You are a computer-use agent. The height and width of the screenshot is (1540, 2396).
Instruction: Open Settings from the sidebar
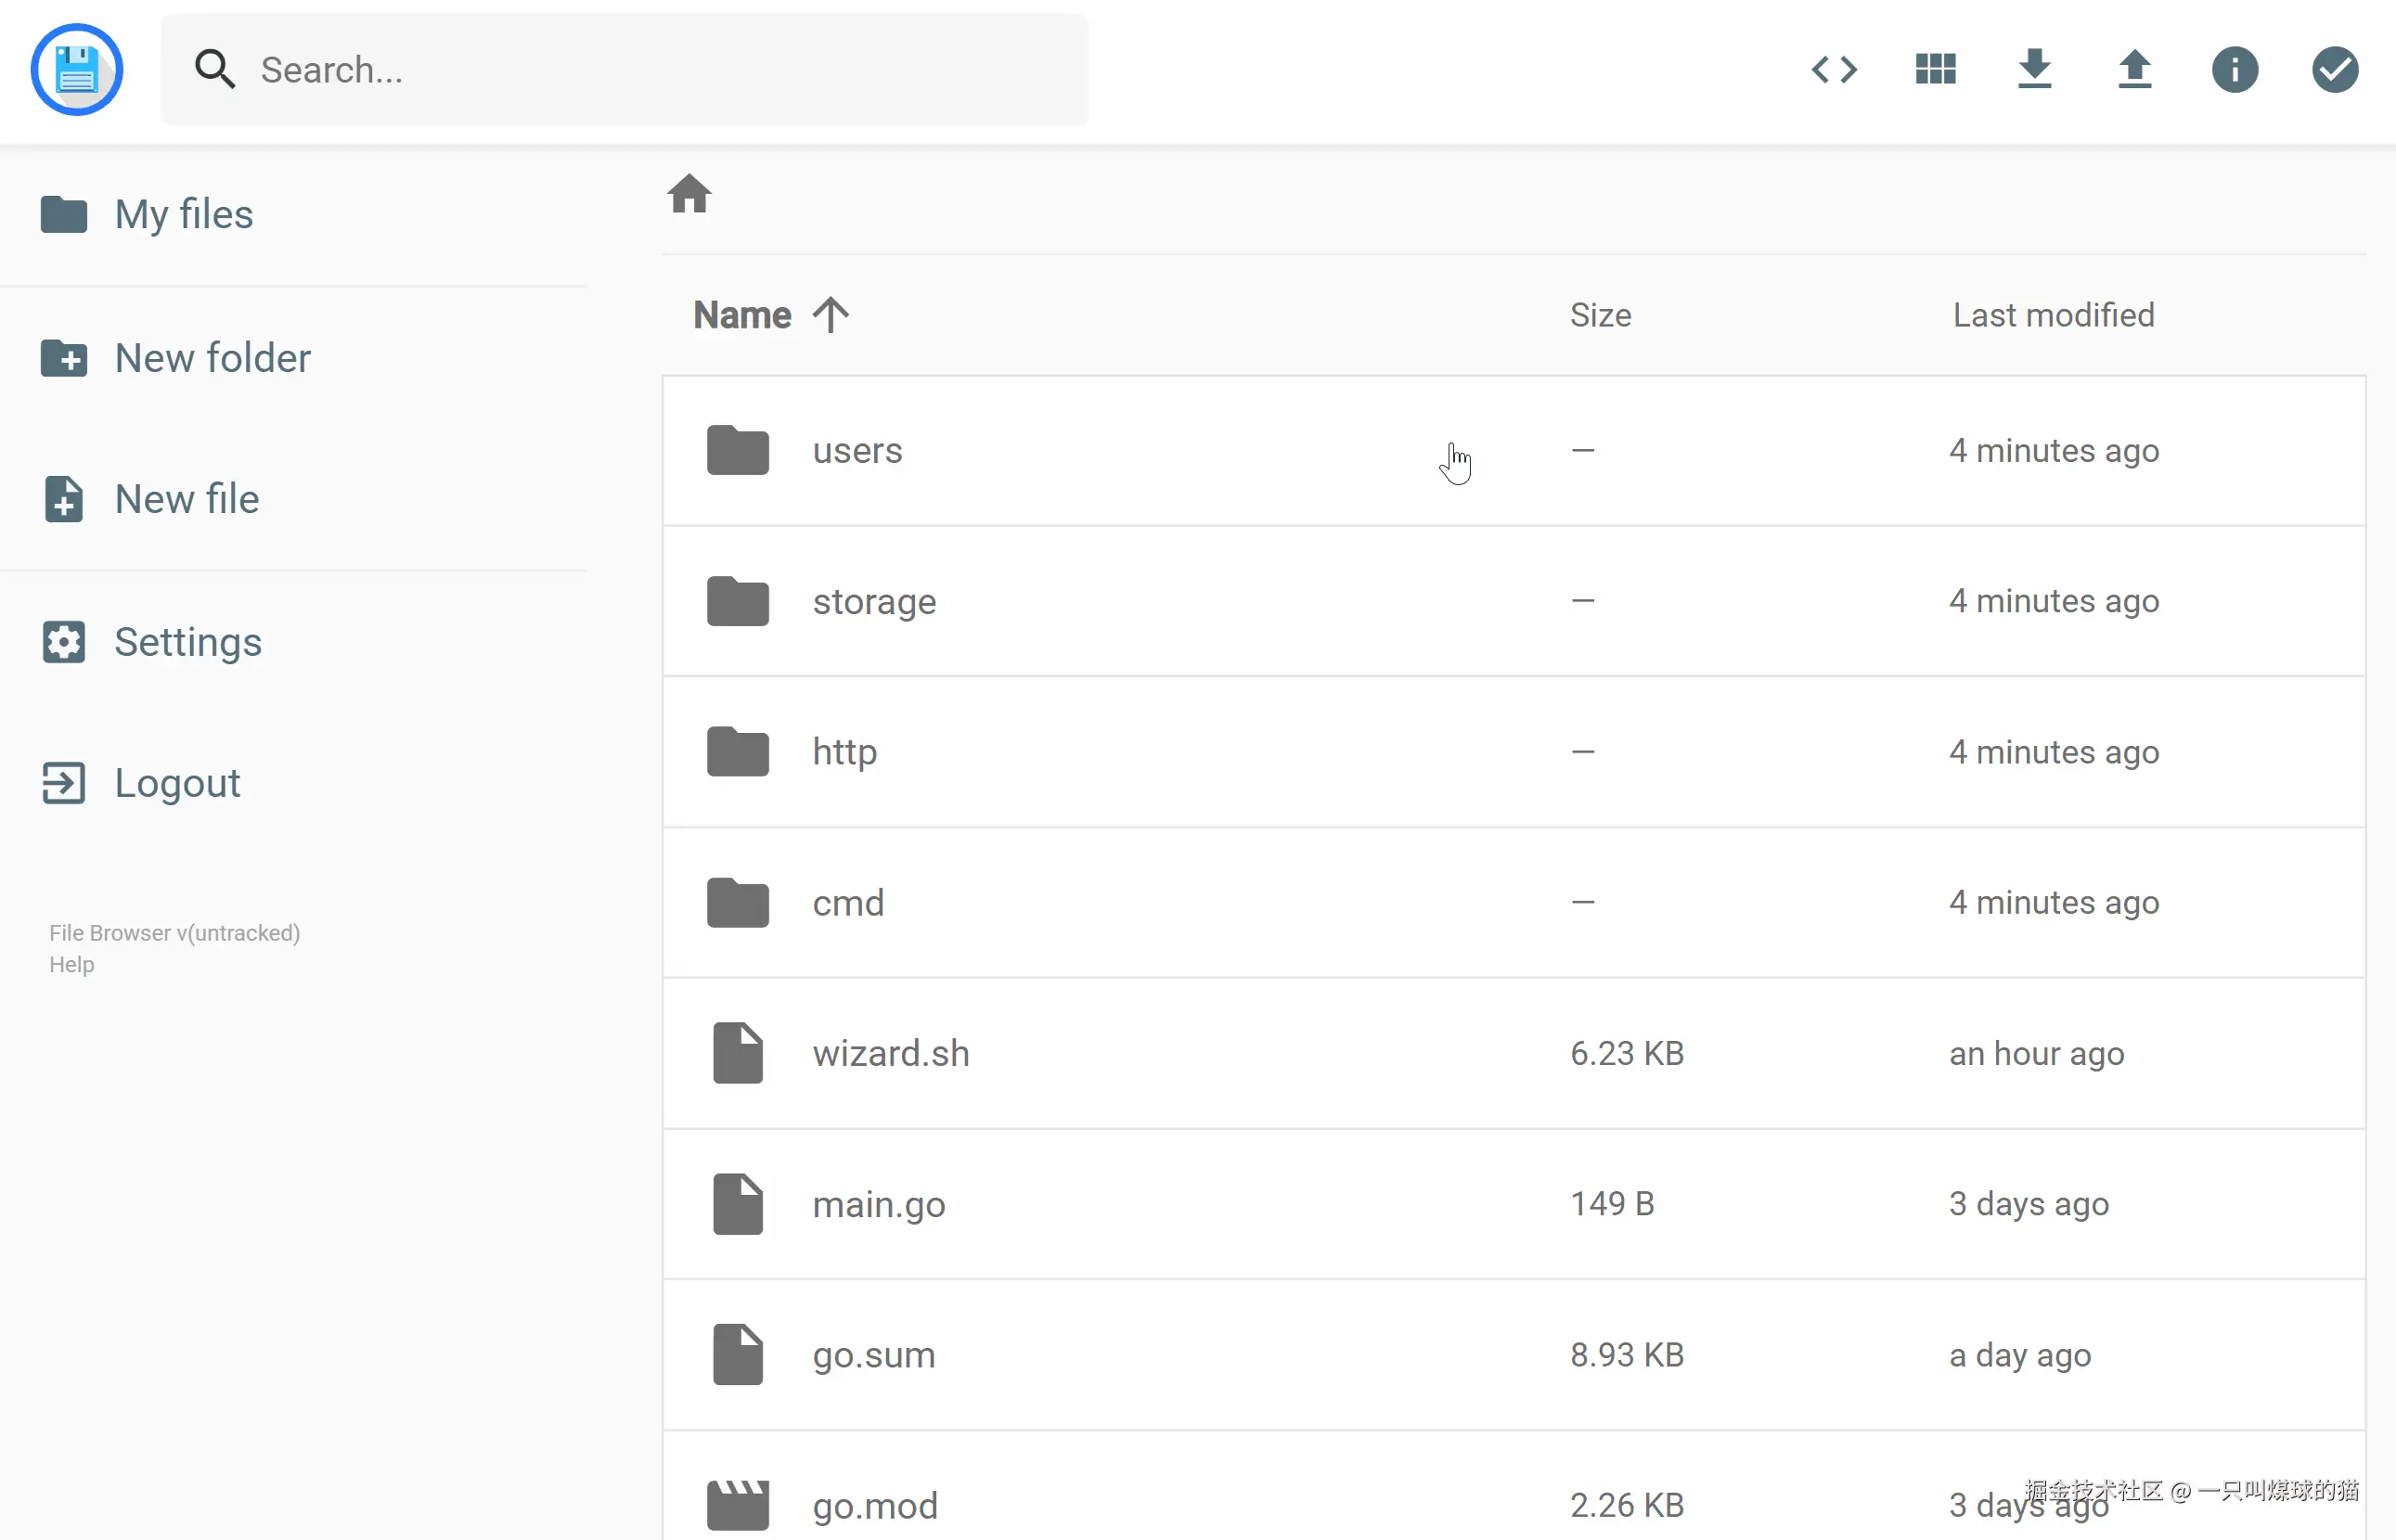click(x=187, y=642)
